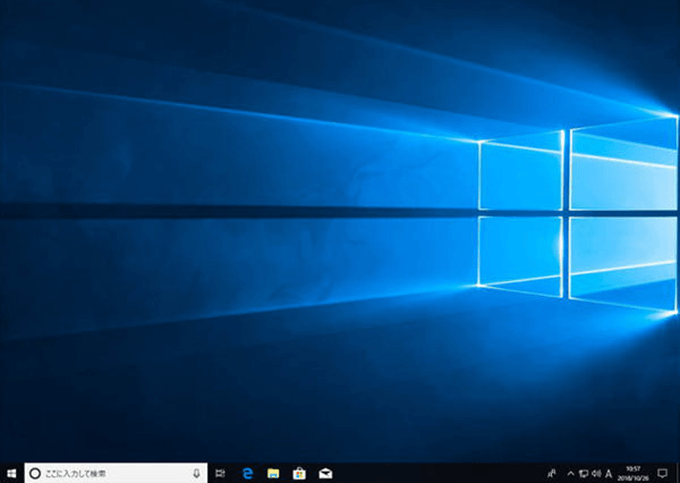
Task: Open Microsoft Store from the taskbar
Action: point(299,473)
